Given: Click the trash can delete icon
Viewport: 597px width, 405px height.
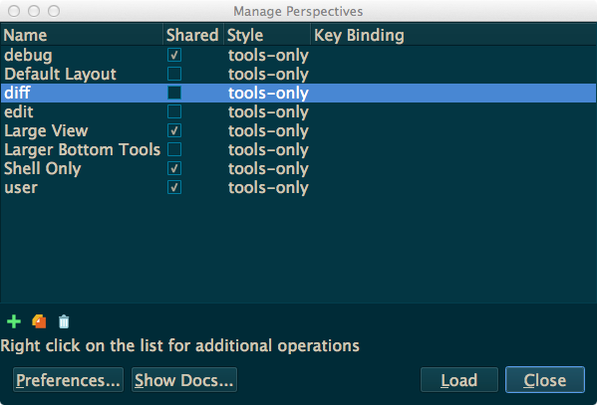Looking at the screenshot, I should pyautogui.click(x=64, y=322).
